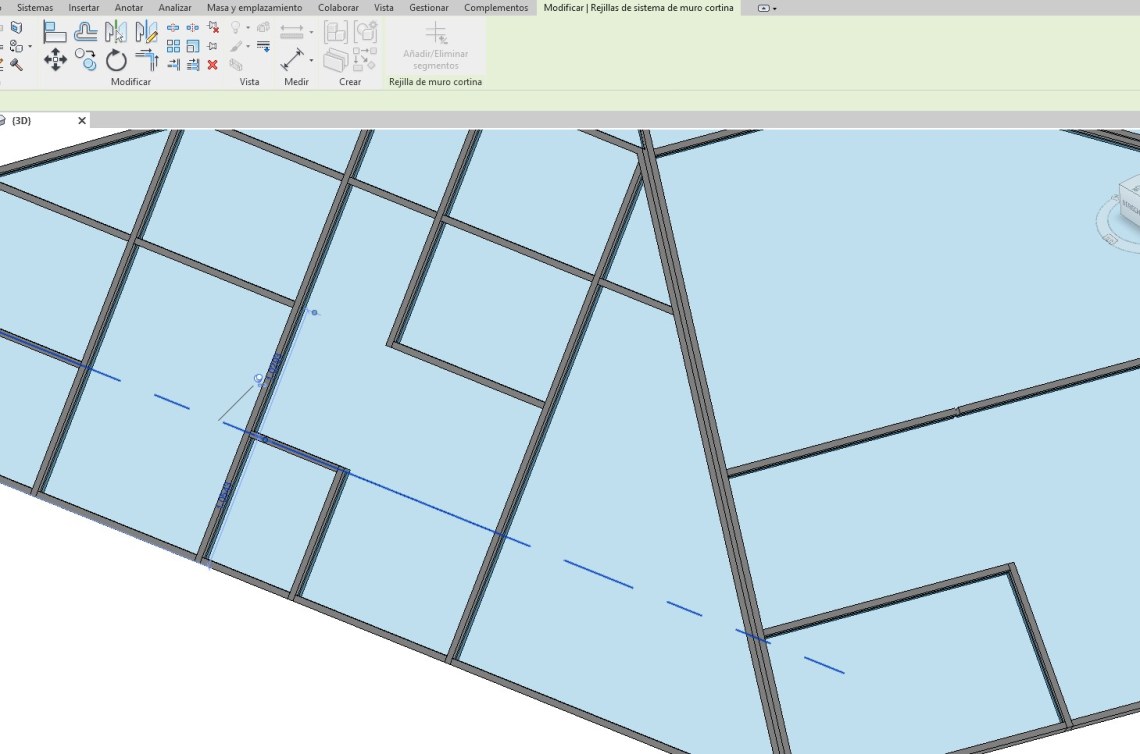The width and height of the screenshot is (1140, 754).
Task: Click the Offset tool icon
Action: (86, 32)
